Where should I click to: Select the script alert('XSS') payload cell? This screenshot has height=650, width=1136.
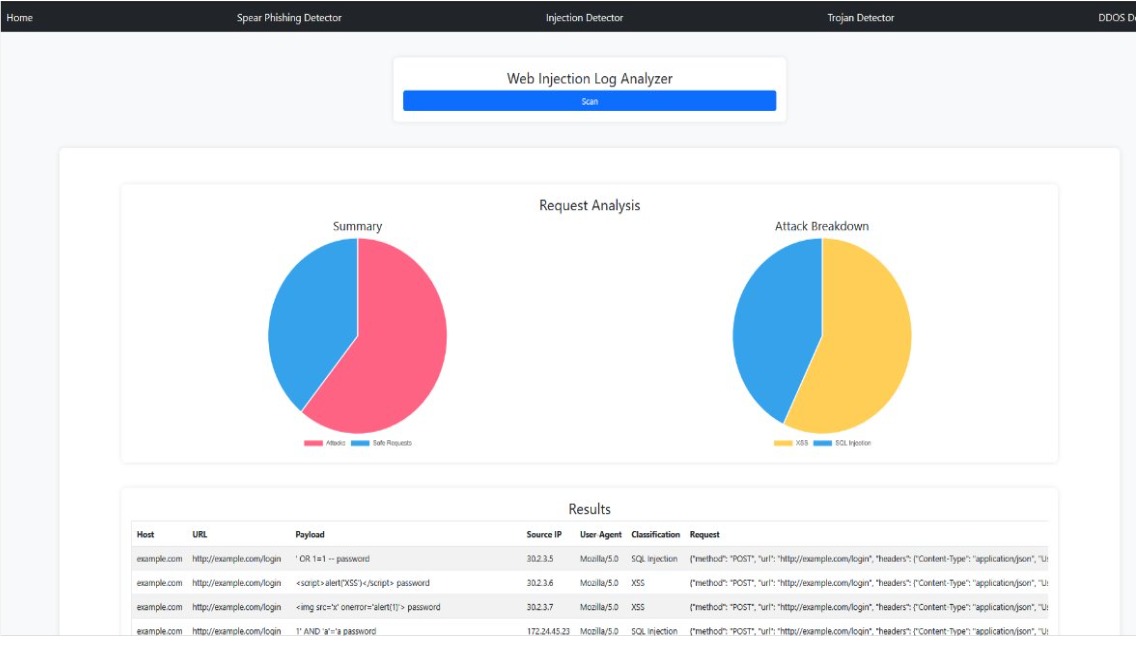tap(362, 583)
